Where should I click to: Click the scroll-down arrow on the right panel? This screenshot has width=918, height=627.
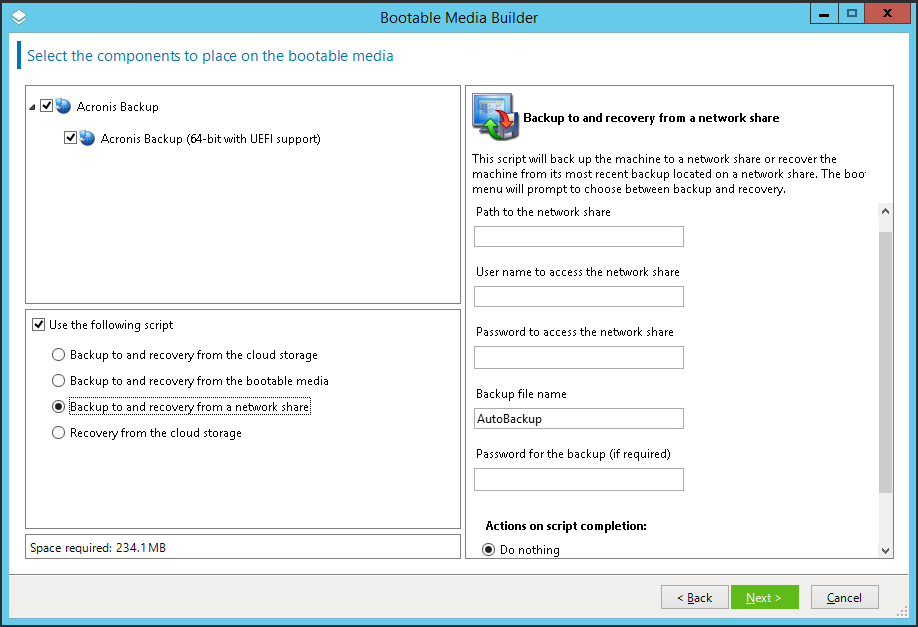884,549
